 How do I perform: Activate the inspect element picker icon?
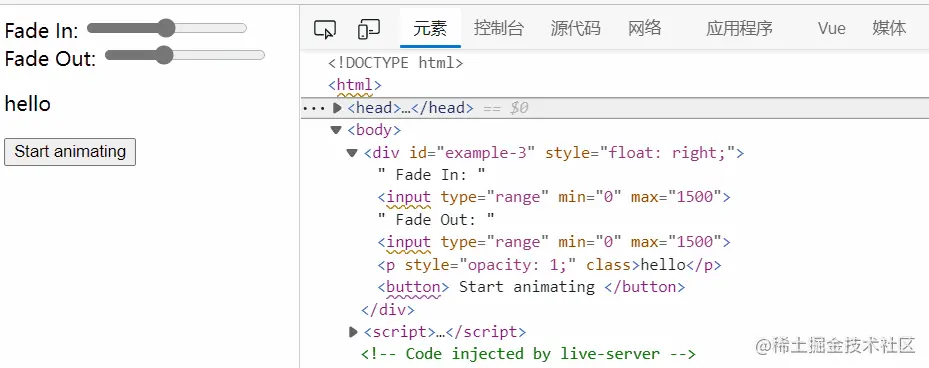pyautogui.click(x=325, y=28)
